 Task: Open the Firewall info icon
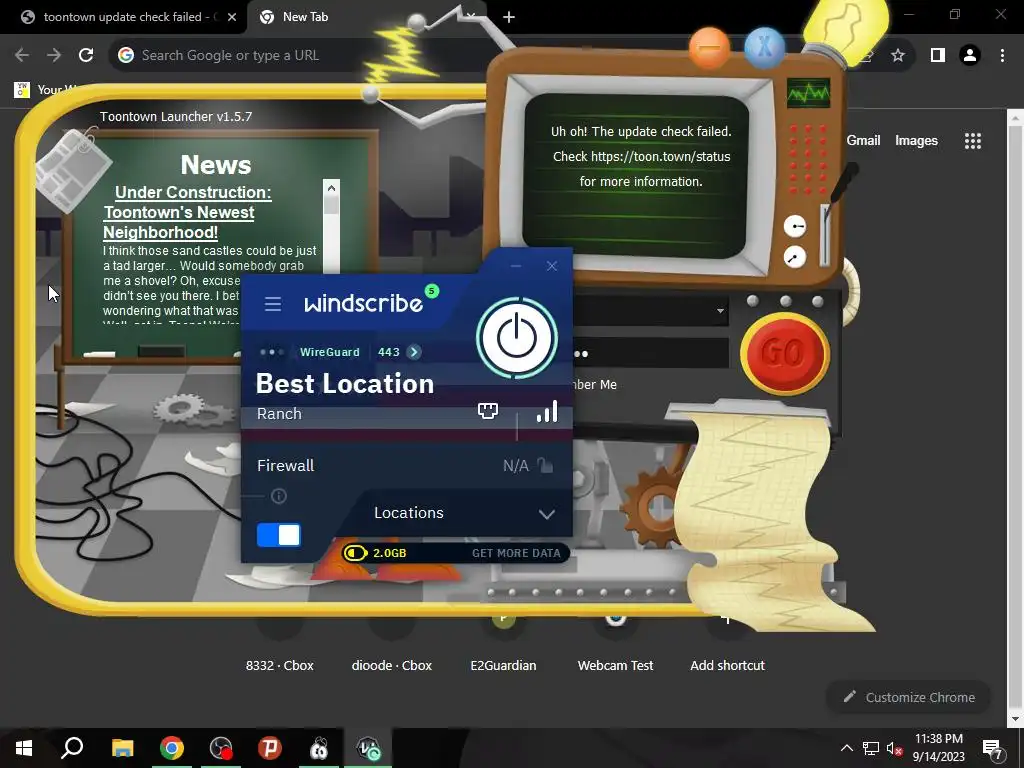click(x=279, y=496)
